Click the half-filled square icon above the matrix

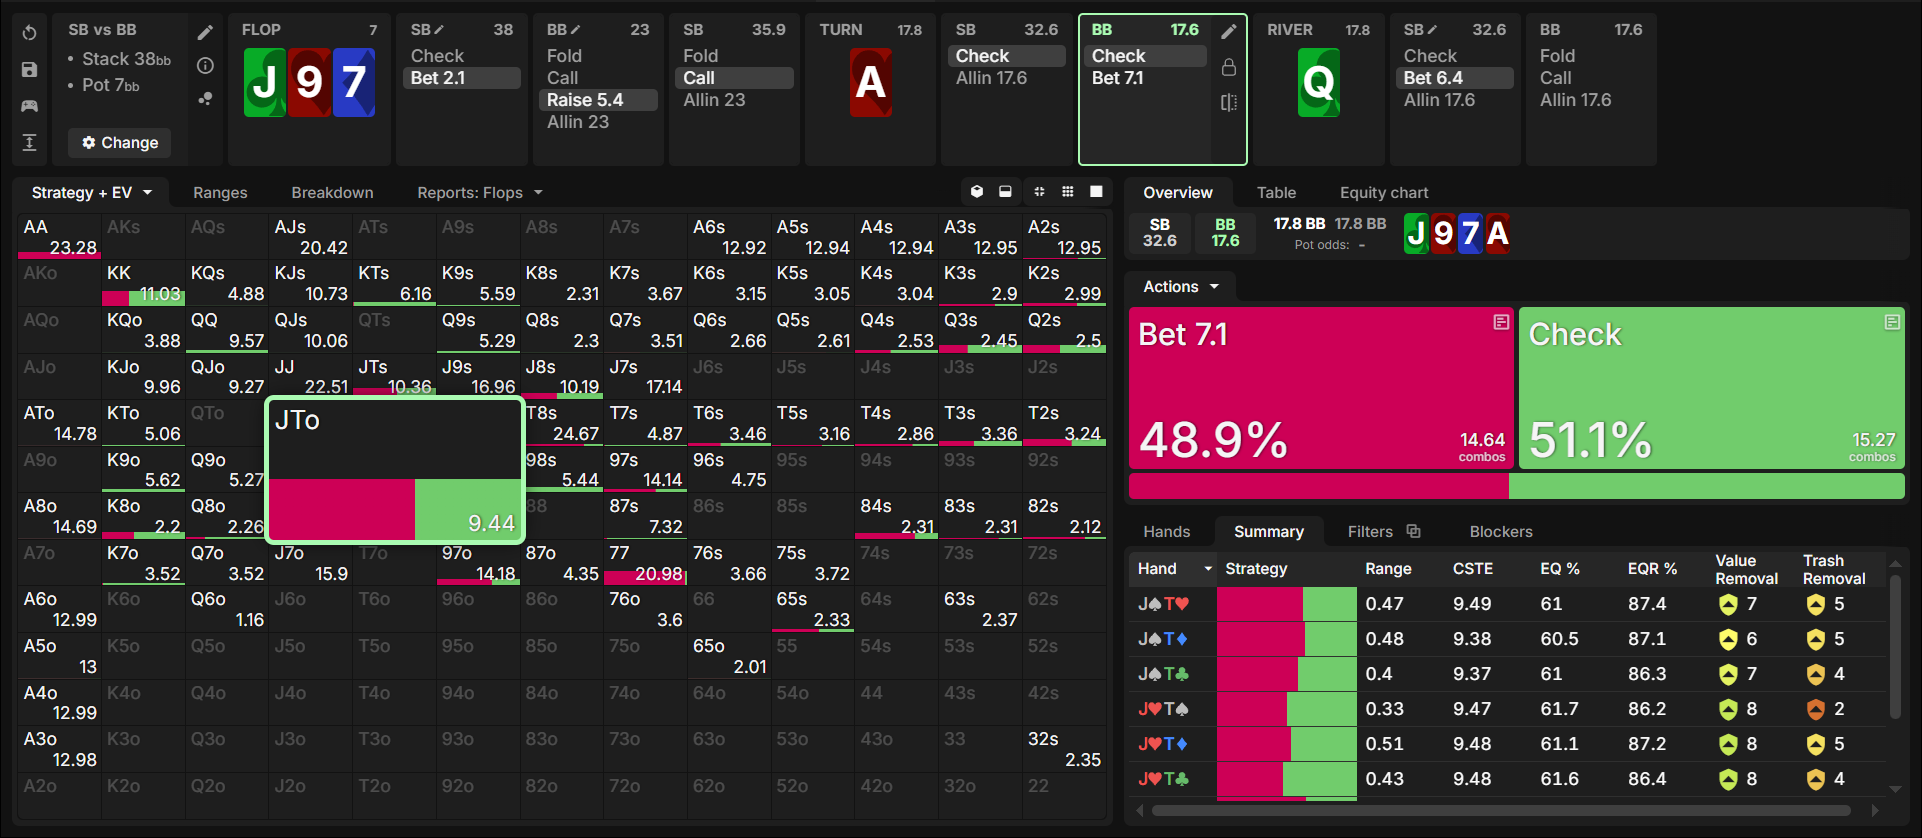[x=1005, y=192]
